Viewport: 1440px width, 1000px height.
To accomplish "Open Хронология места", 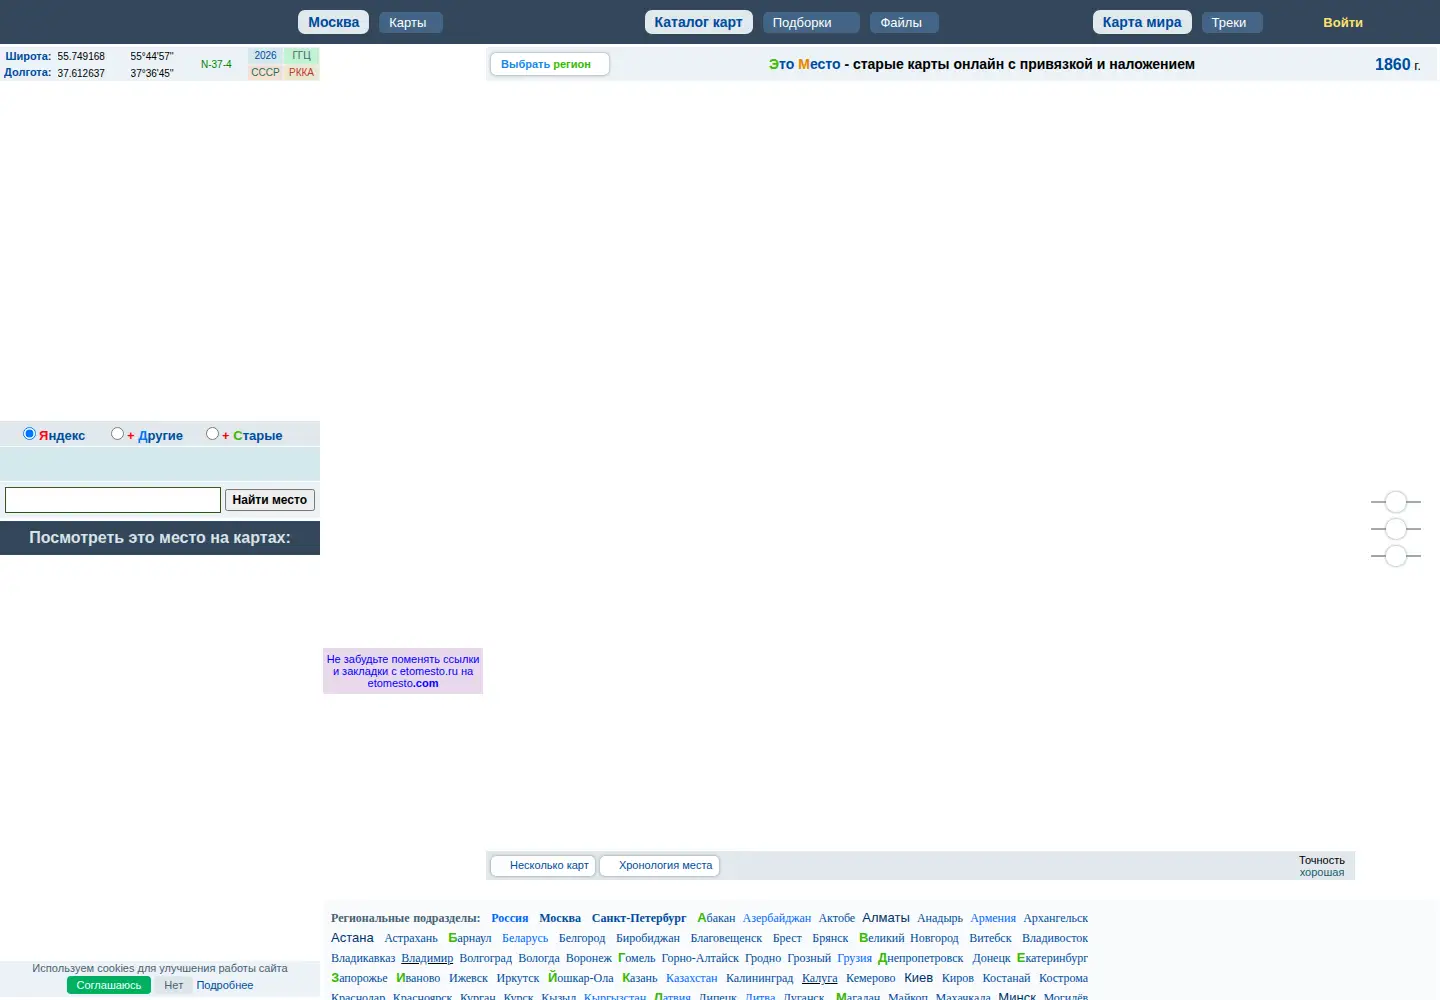I will coord(660,866).
